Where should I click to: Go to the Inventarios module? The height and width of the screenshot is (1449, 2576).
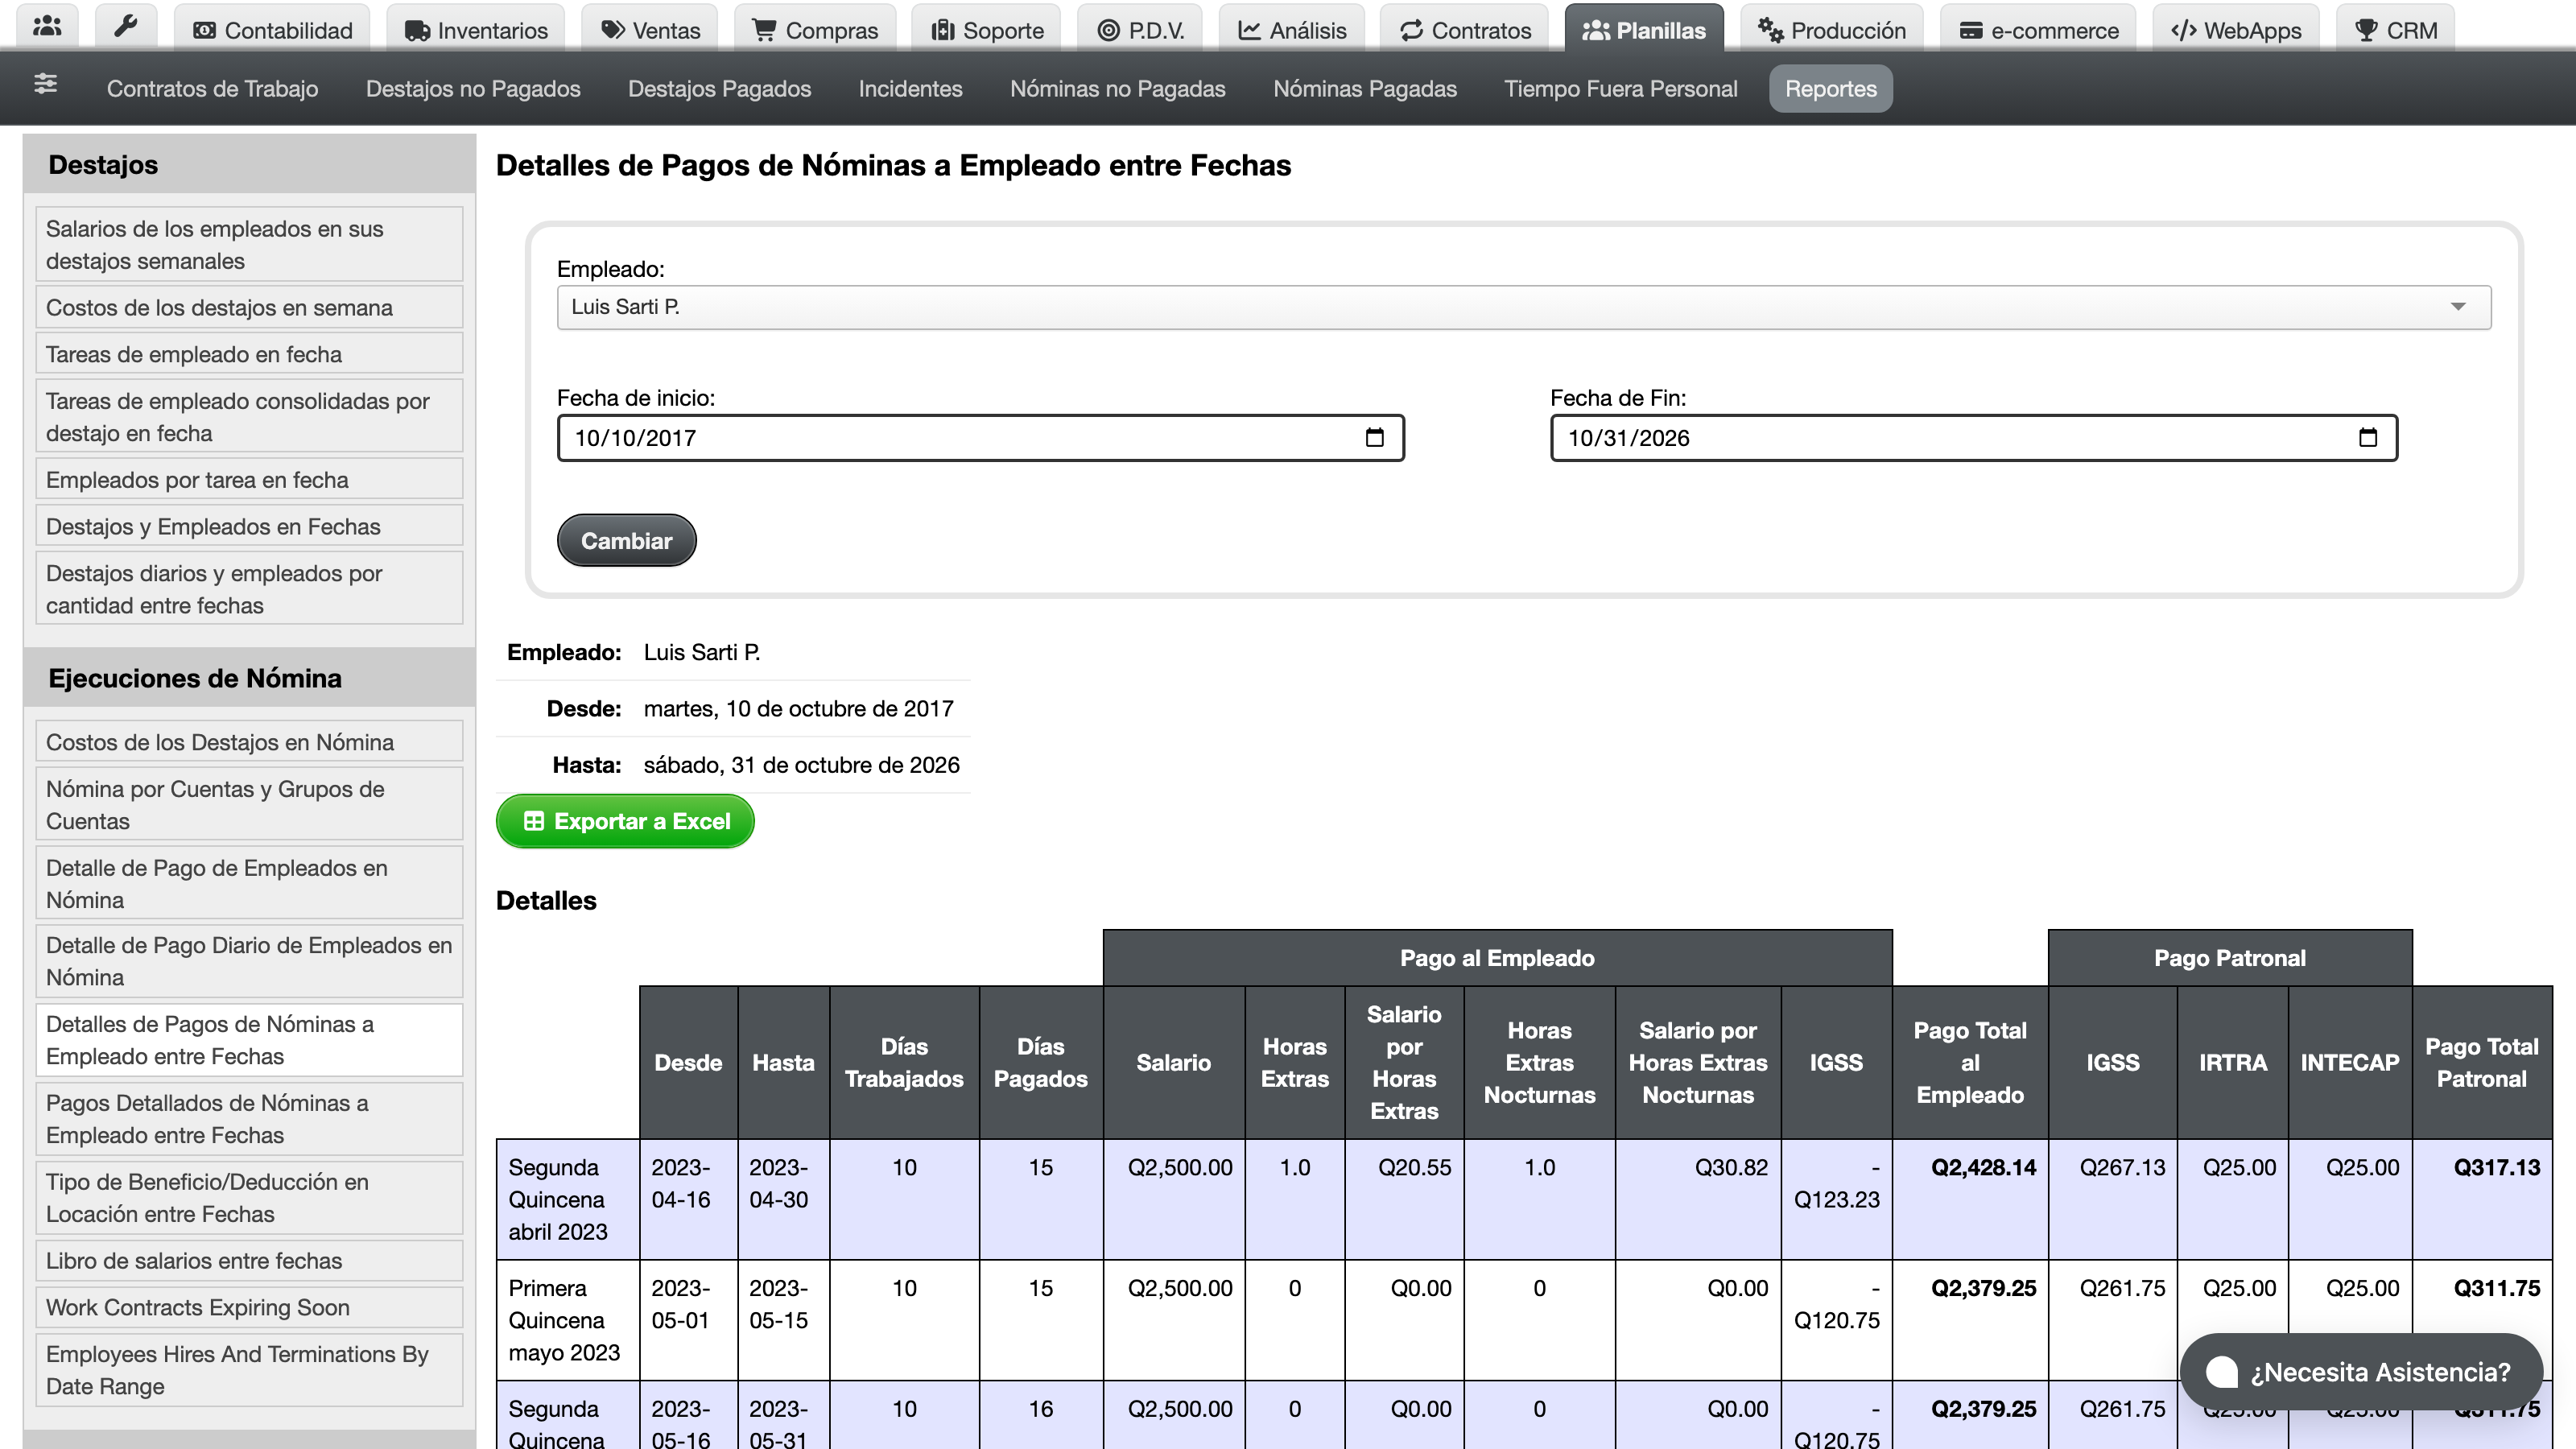(x=476, y=29)
